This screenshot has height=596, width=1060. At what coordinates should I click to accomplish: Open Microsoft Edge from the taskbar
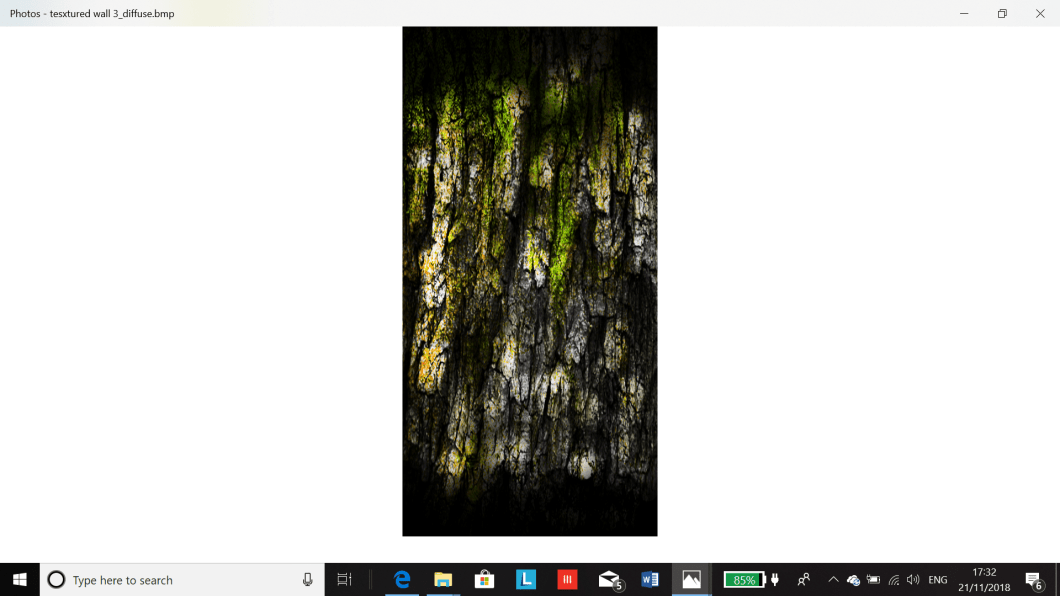(x=401, y=579)
